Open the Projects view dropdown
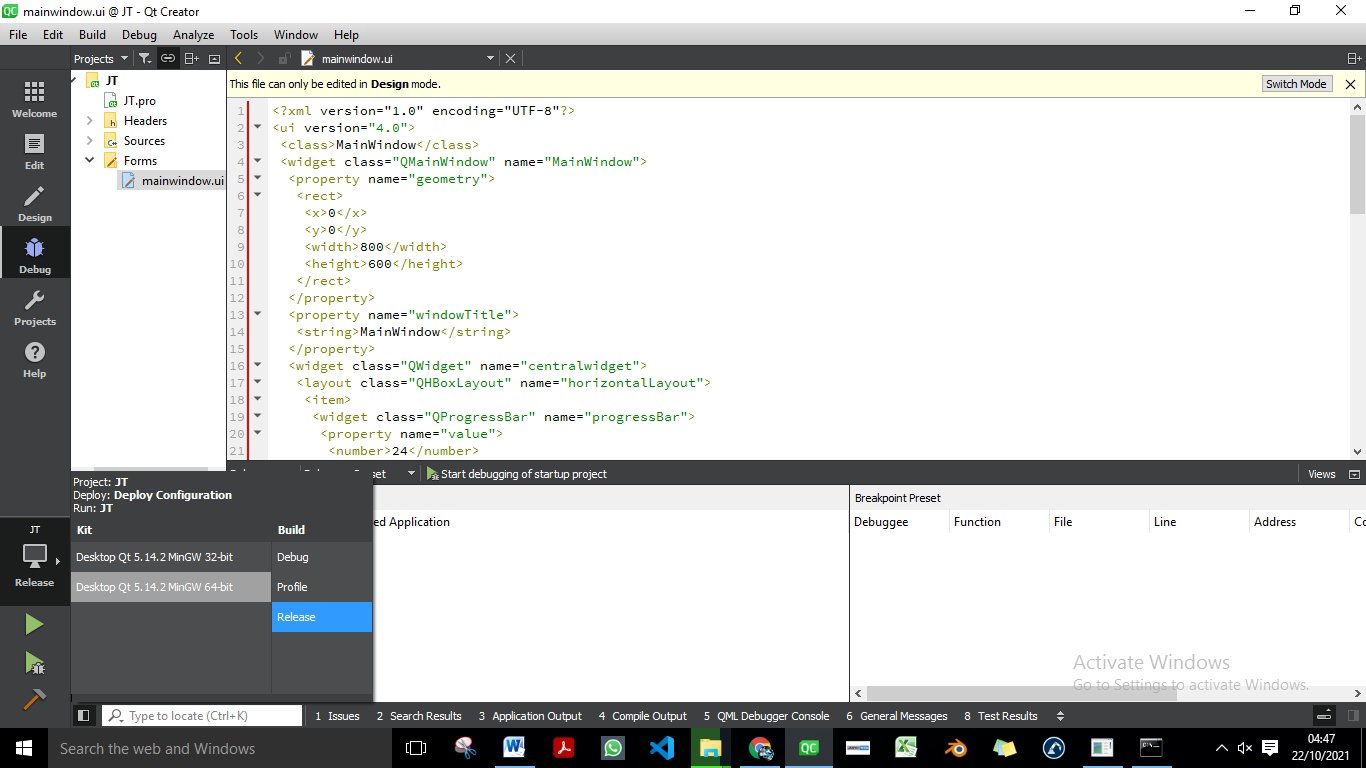The width and height of the screenshot is (1366, 768). point(101,59)
